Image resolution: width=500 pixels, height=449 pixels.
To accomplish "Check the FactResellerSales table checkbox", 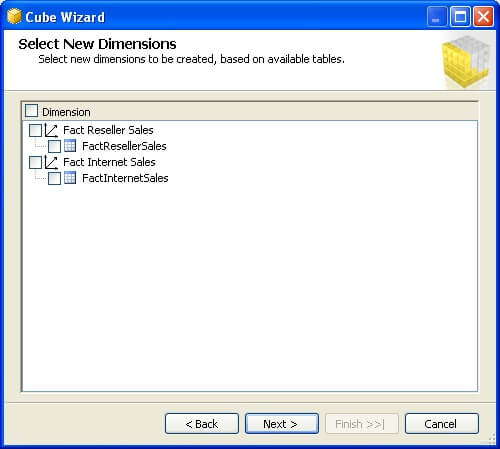I will pyautogui.click(x=54, y=146).
